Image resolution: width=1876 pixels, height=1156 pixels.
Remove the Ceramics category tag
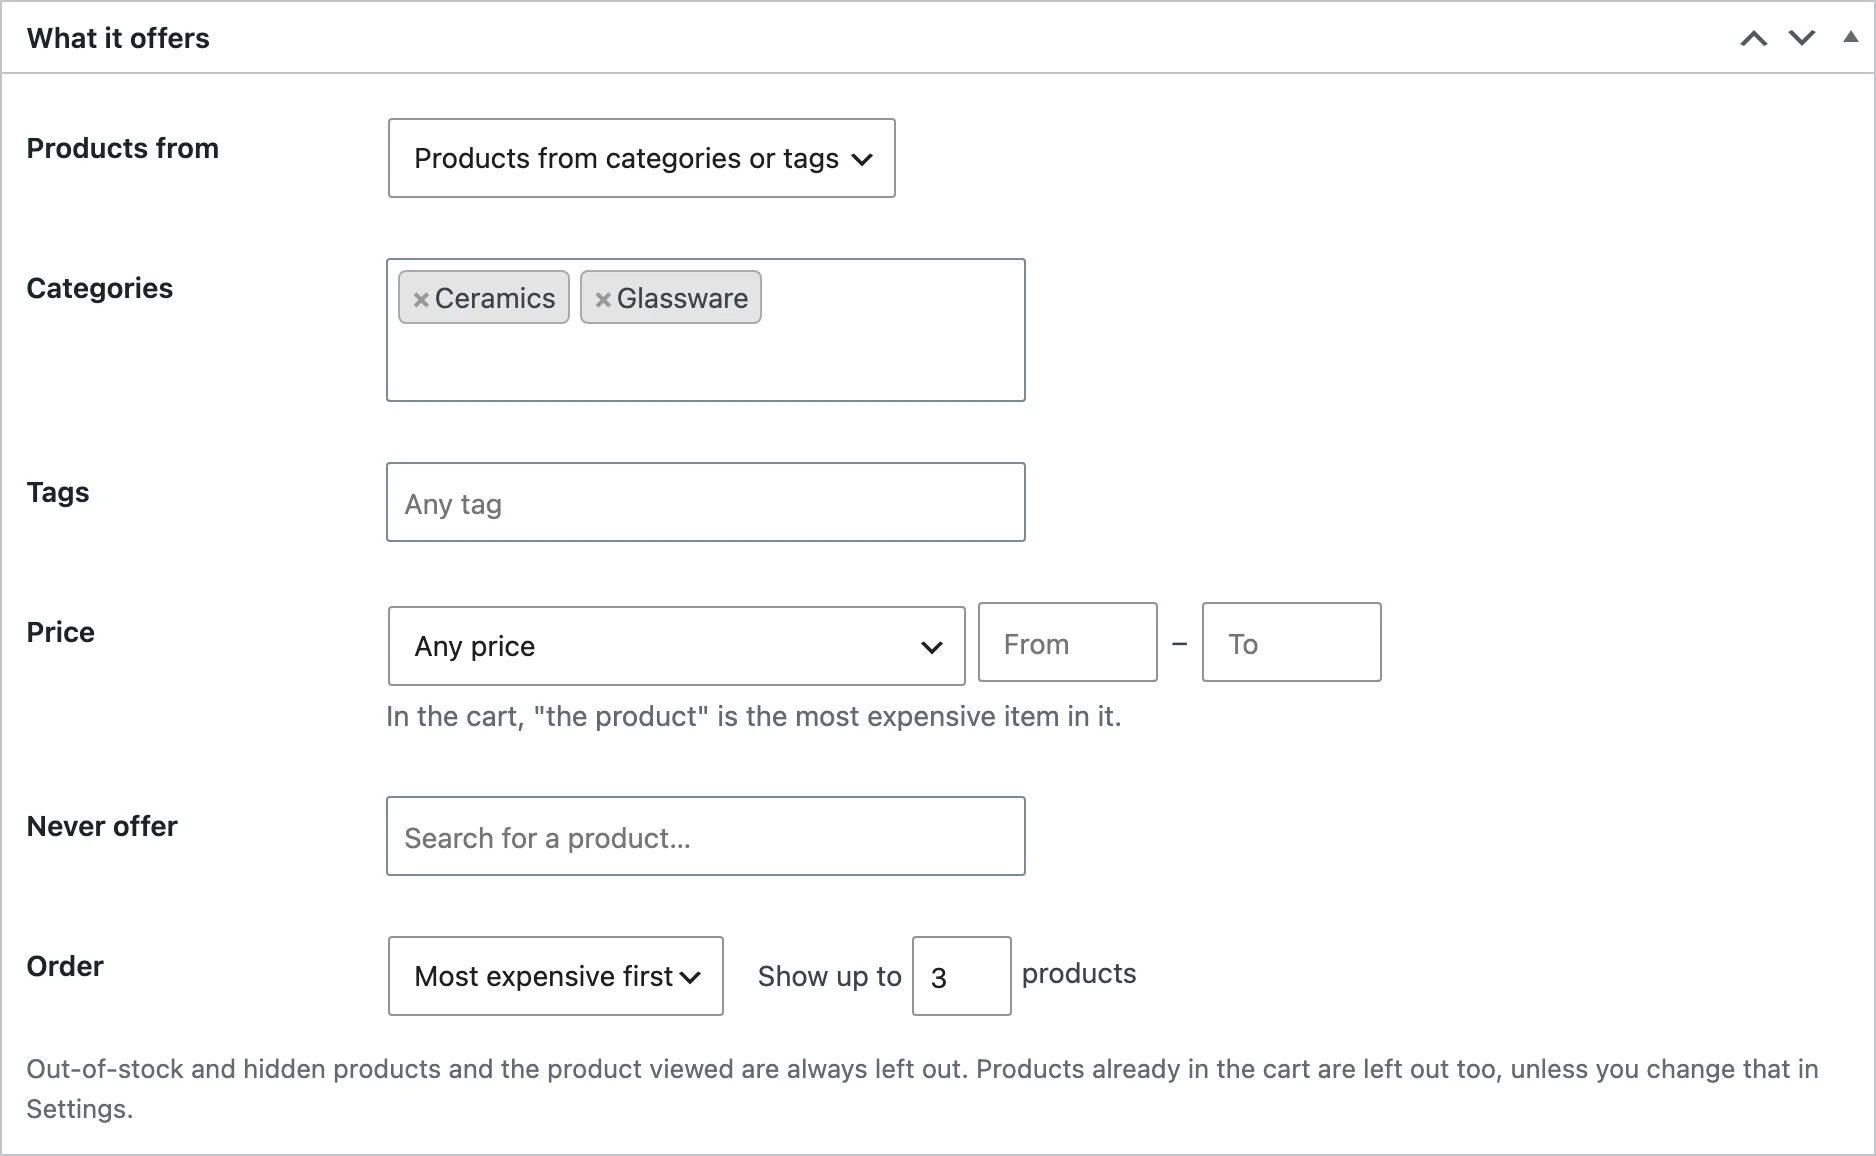[x=421, y=299]
